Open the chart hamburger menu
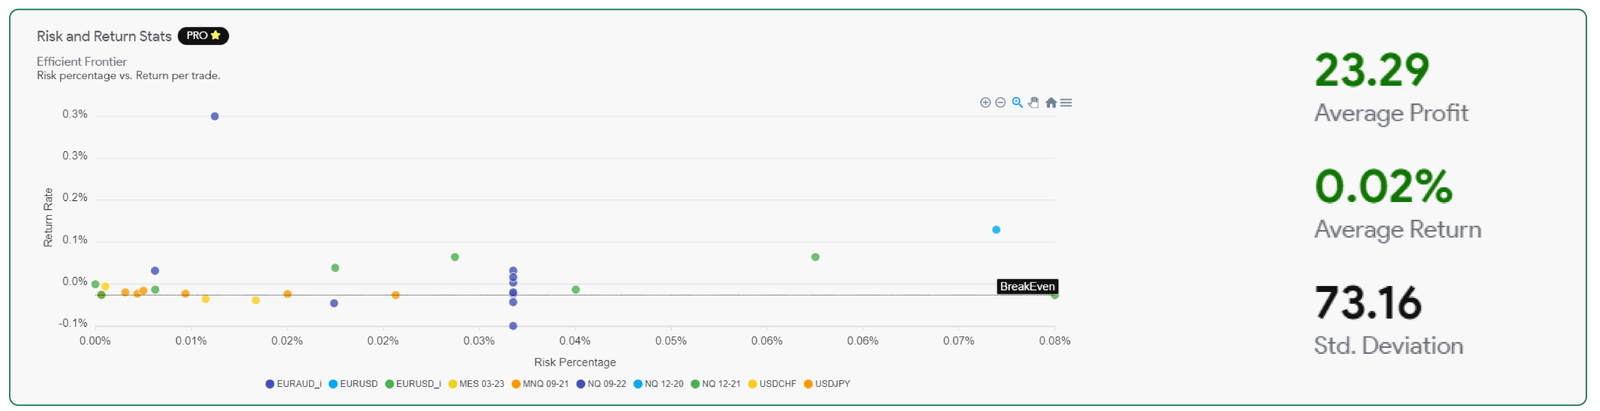The image size is (1600, 411). pos(1067,103)
